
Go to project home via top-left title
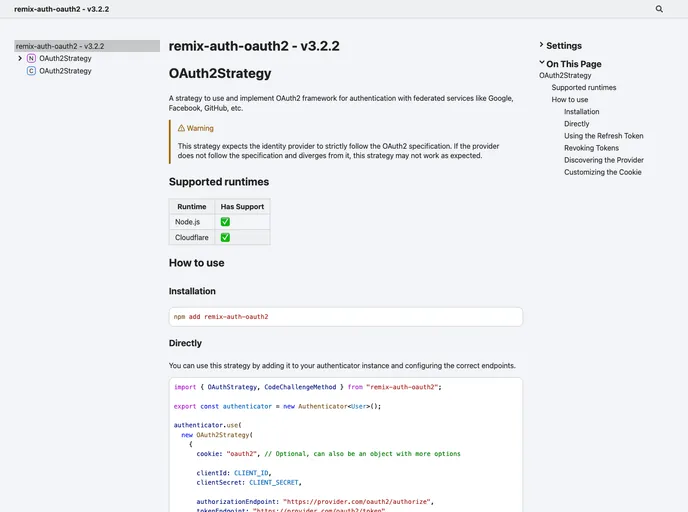[x=62, y=9]
